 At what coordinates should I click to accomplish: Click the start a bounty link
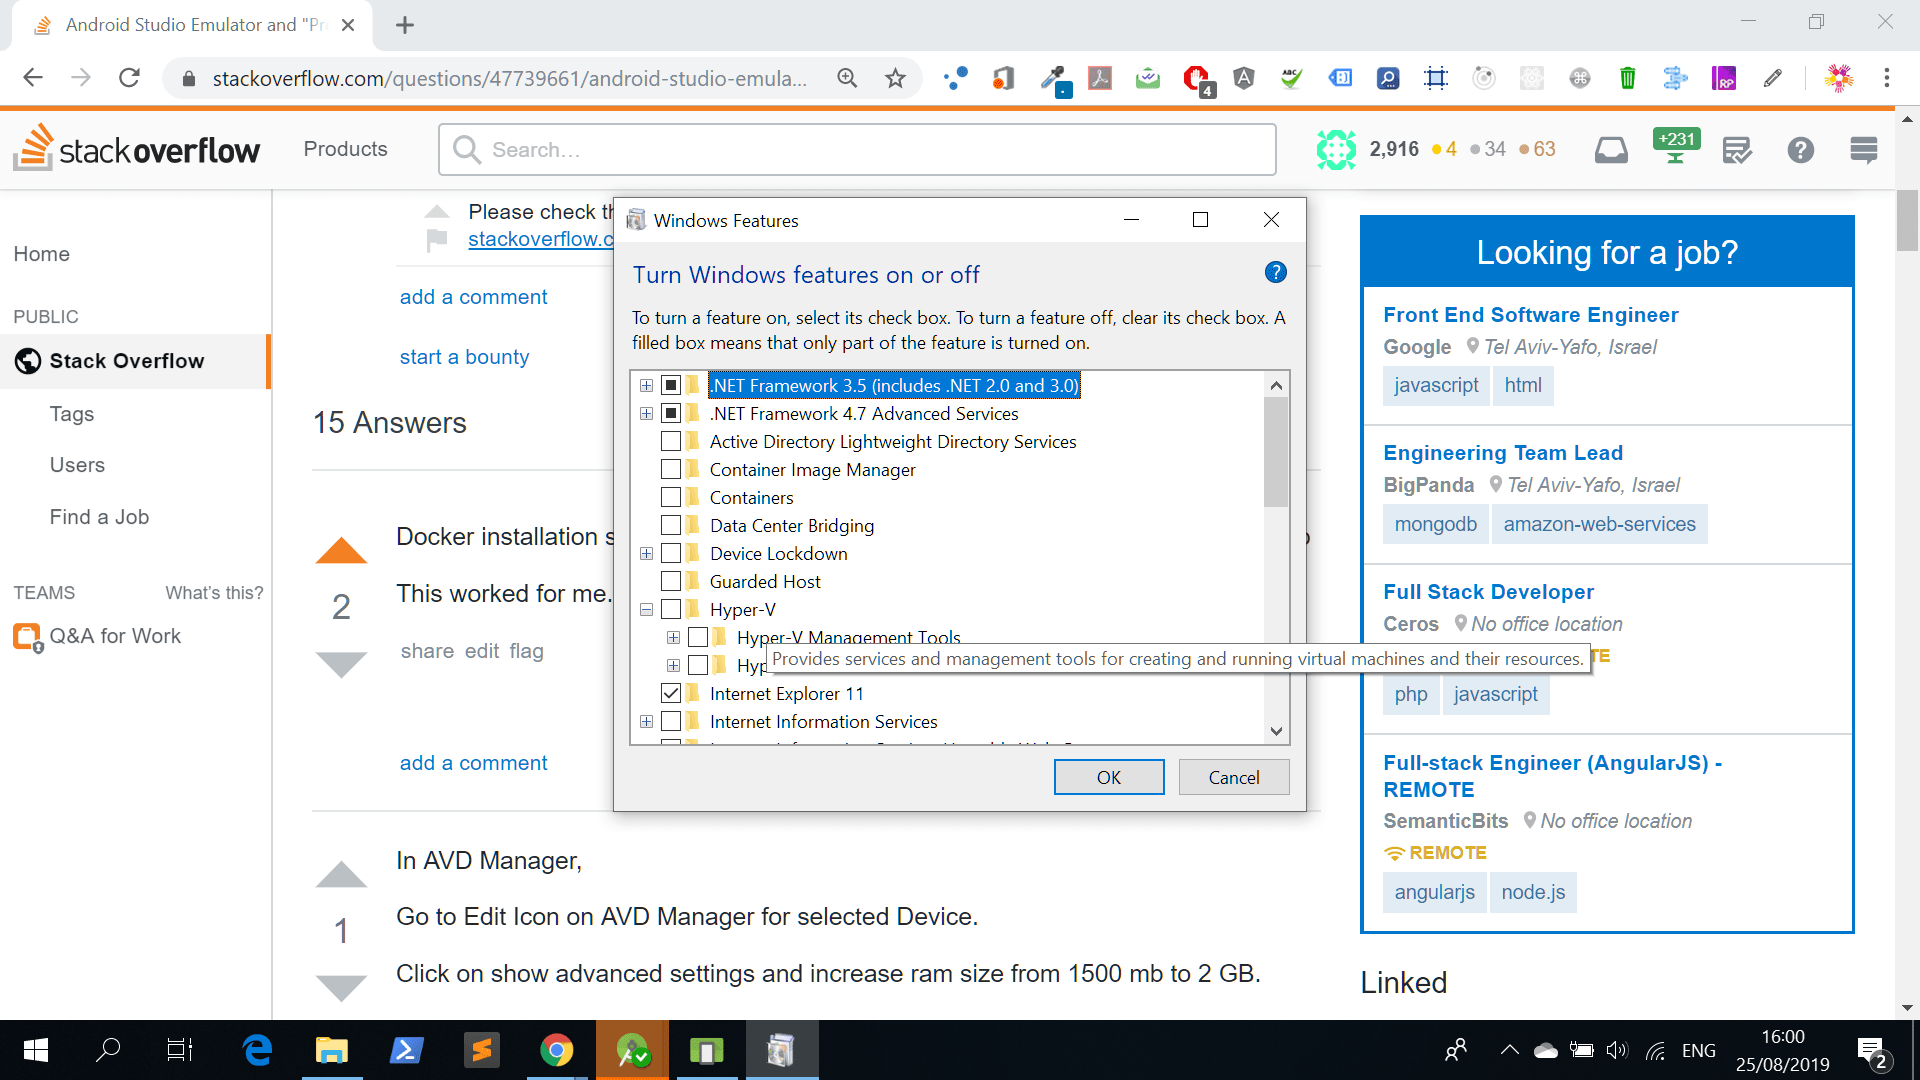464,357
